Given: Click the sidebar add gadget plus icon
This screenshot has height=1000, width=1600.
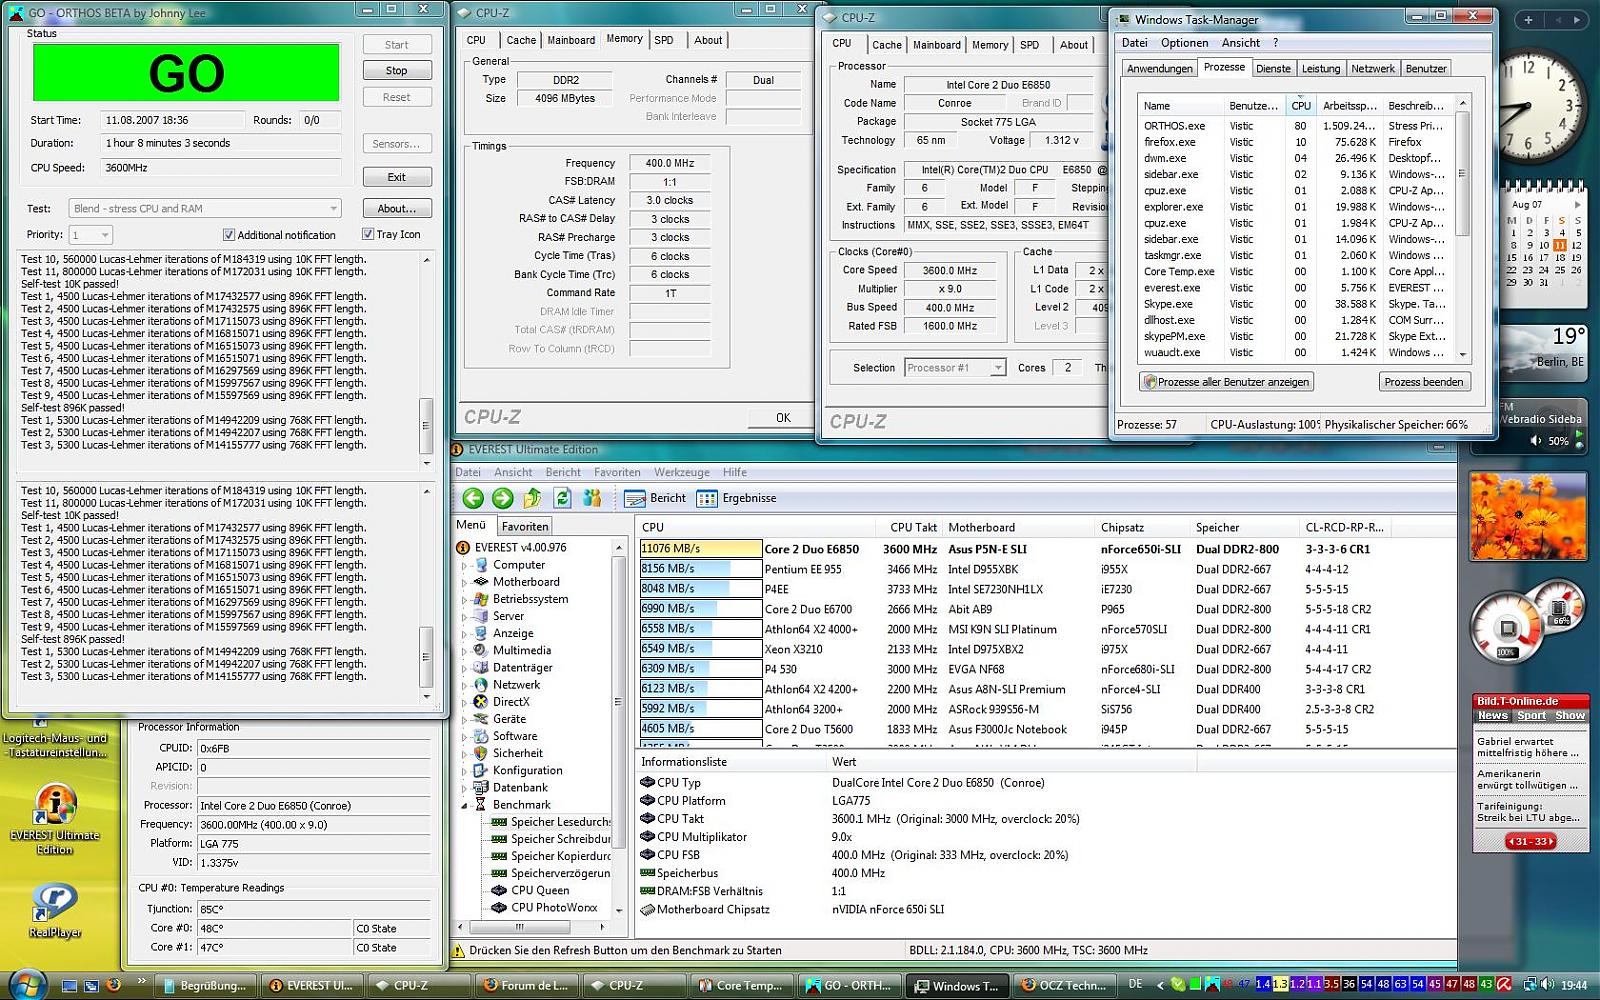Looking at the screenshot, I should pos(1528,19).
